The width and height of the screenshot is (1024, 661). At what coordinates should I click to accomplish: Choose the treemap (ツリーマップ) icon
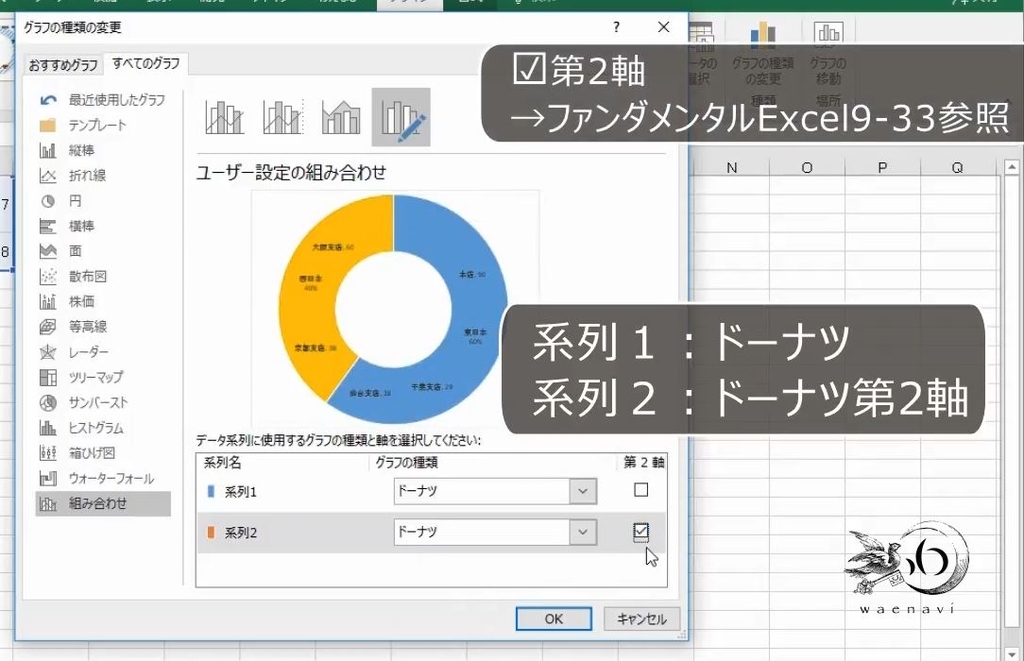[48, 378]
